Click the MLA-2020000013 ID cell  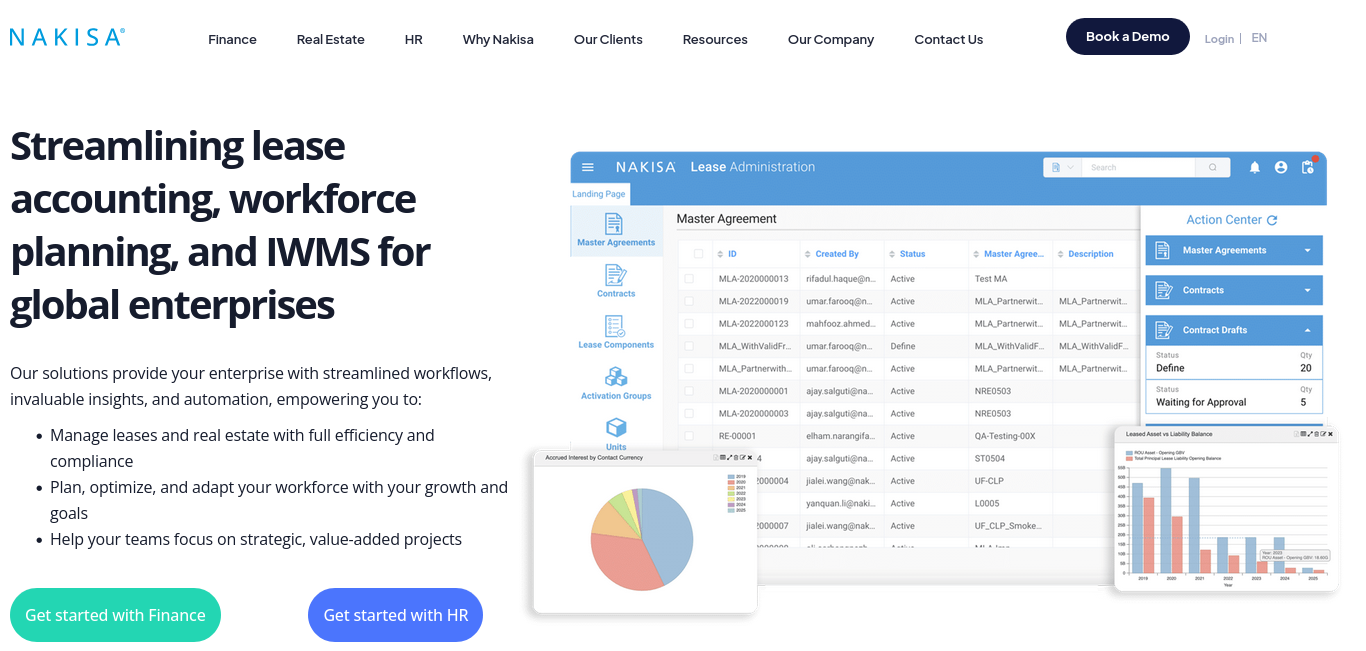pyautogui.click(x=754, y=279)
